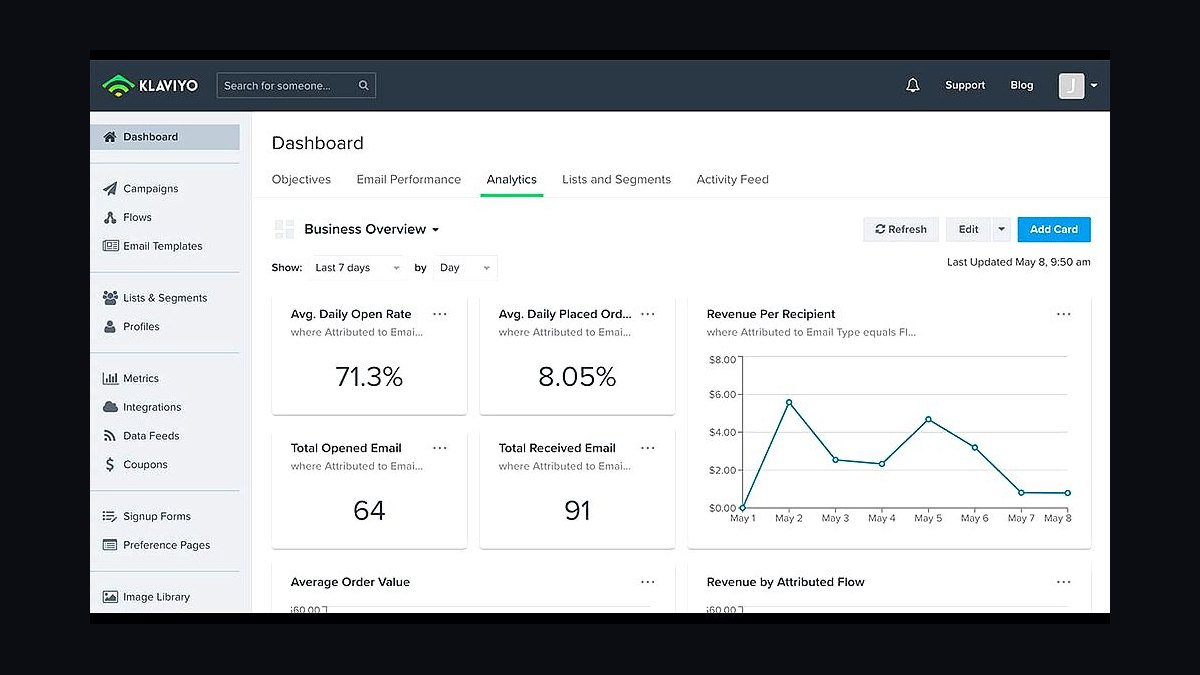Open Revenue by Attributed Flow card options
The height and width of the screenshot is (675, 1200).
tap(1064, 582)
